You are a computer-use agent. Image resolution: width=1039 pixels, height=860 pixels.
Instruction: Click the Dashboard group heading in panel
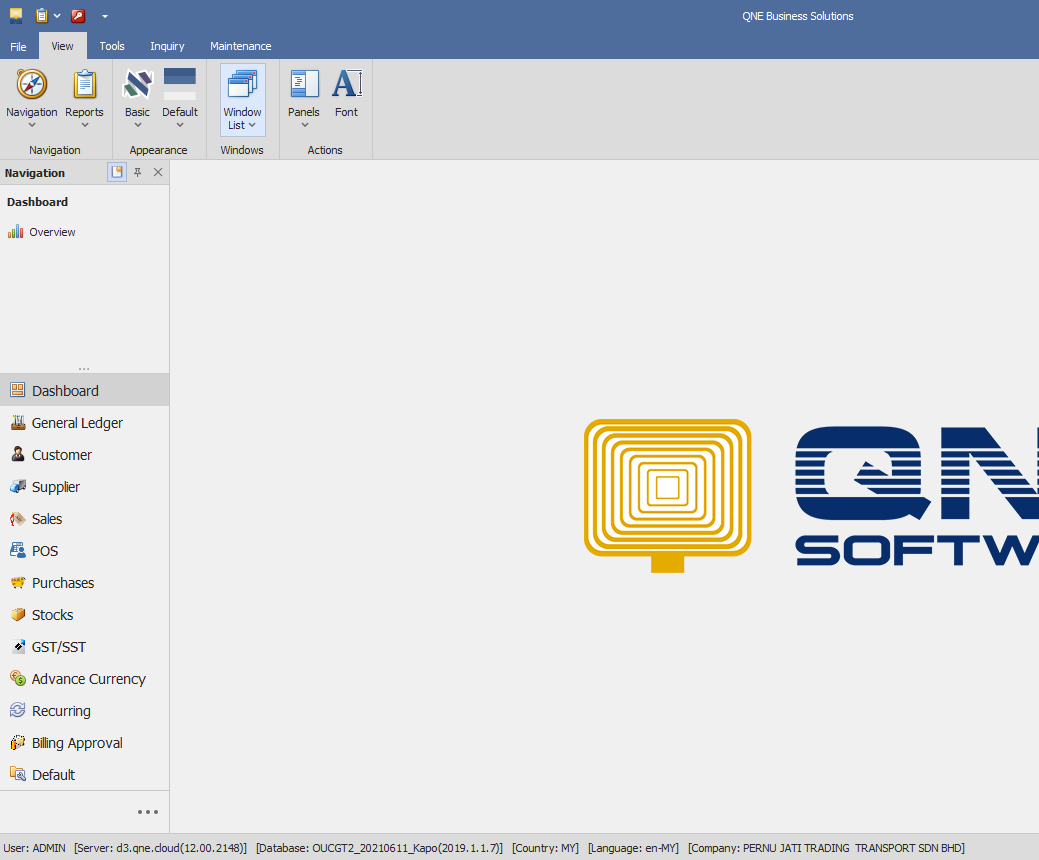coord(37,201)
